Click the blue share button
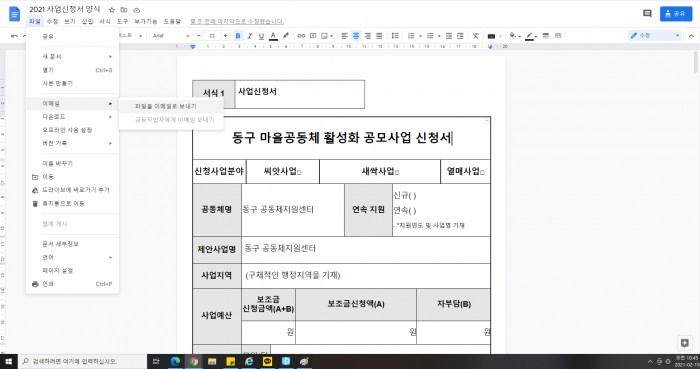This screenshot has width=700, height=369. [x=676, y=14]
